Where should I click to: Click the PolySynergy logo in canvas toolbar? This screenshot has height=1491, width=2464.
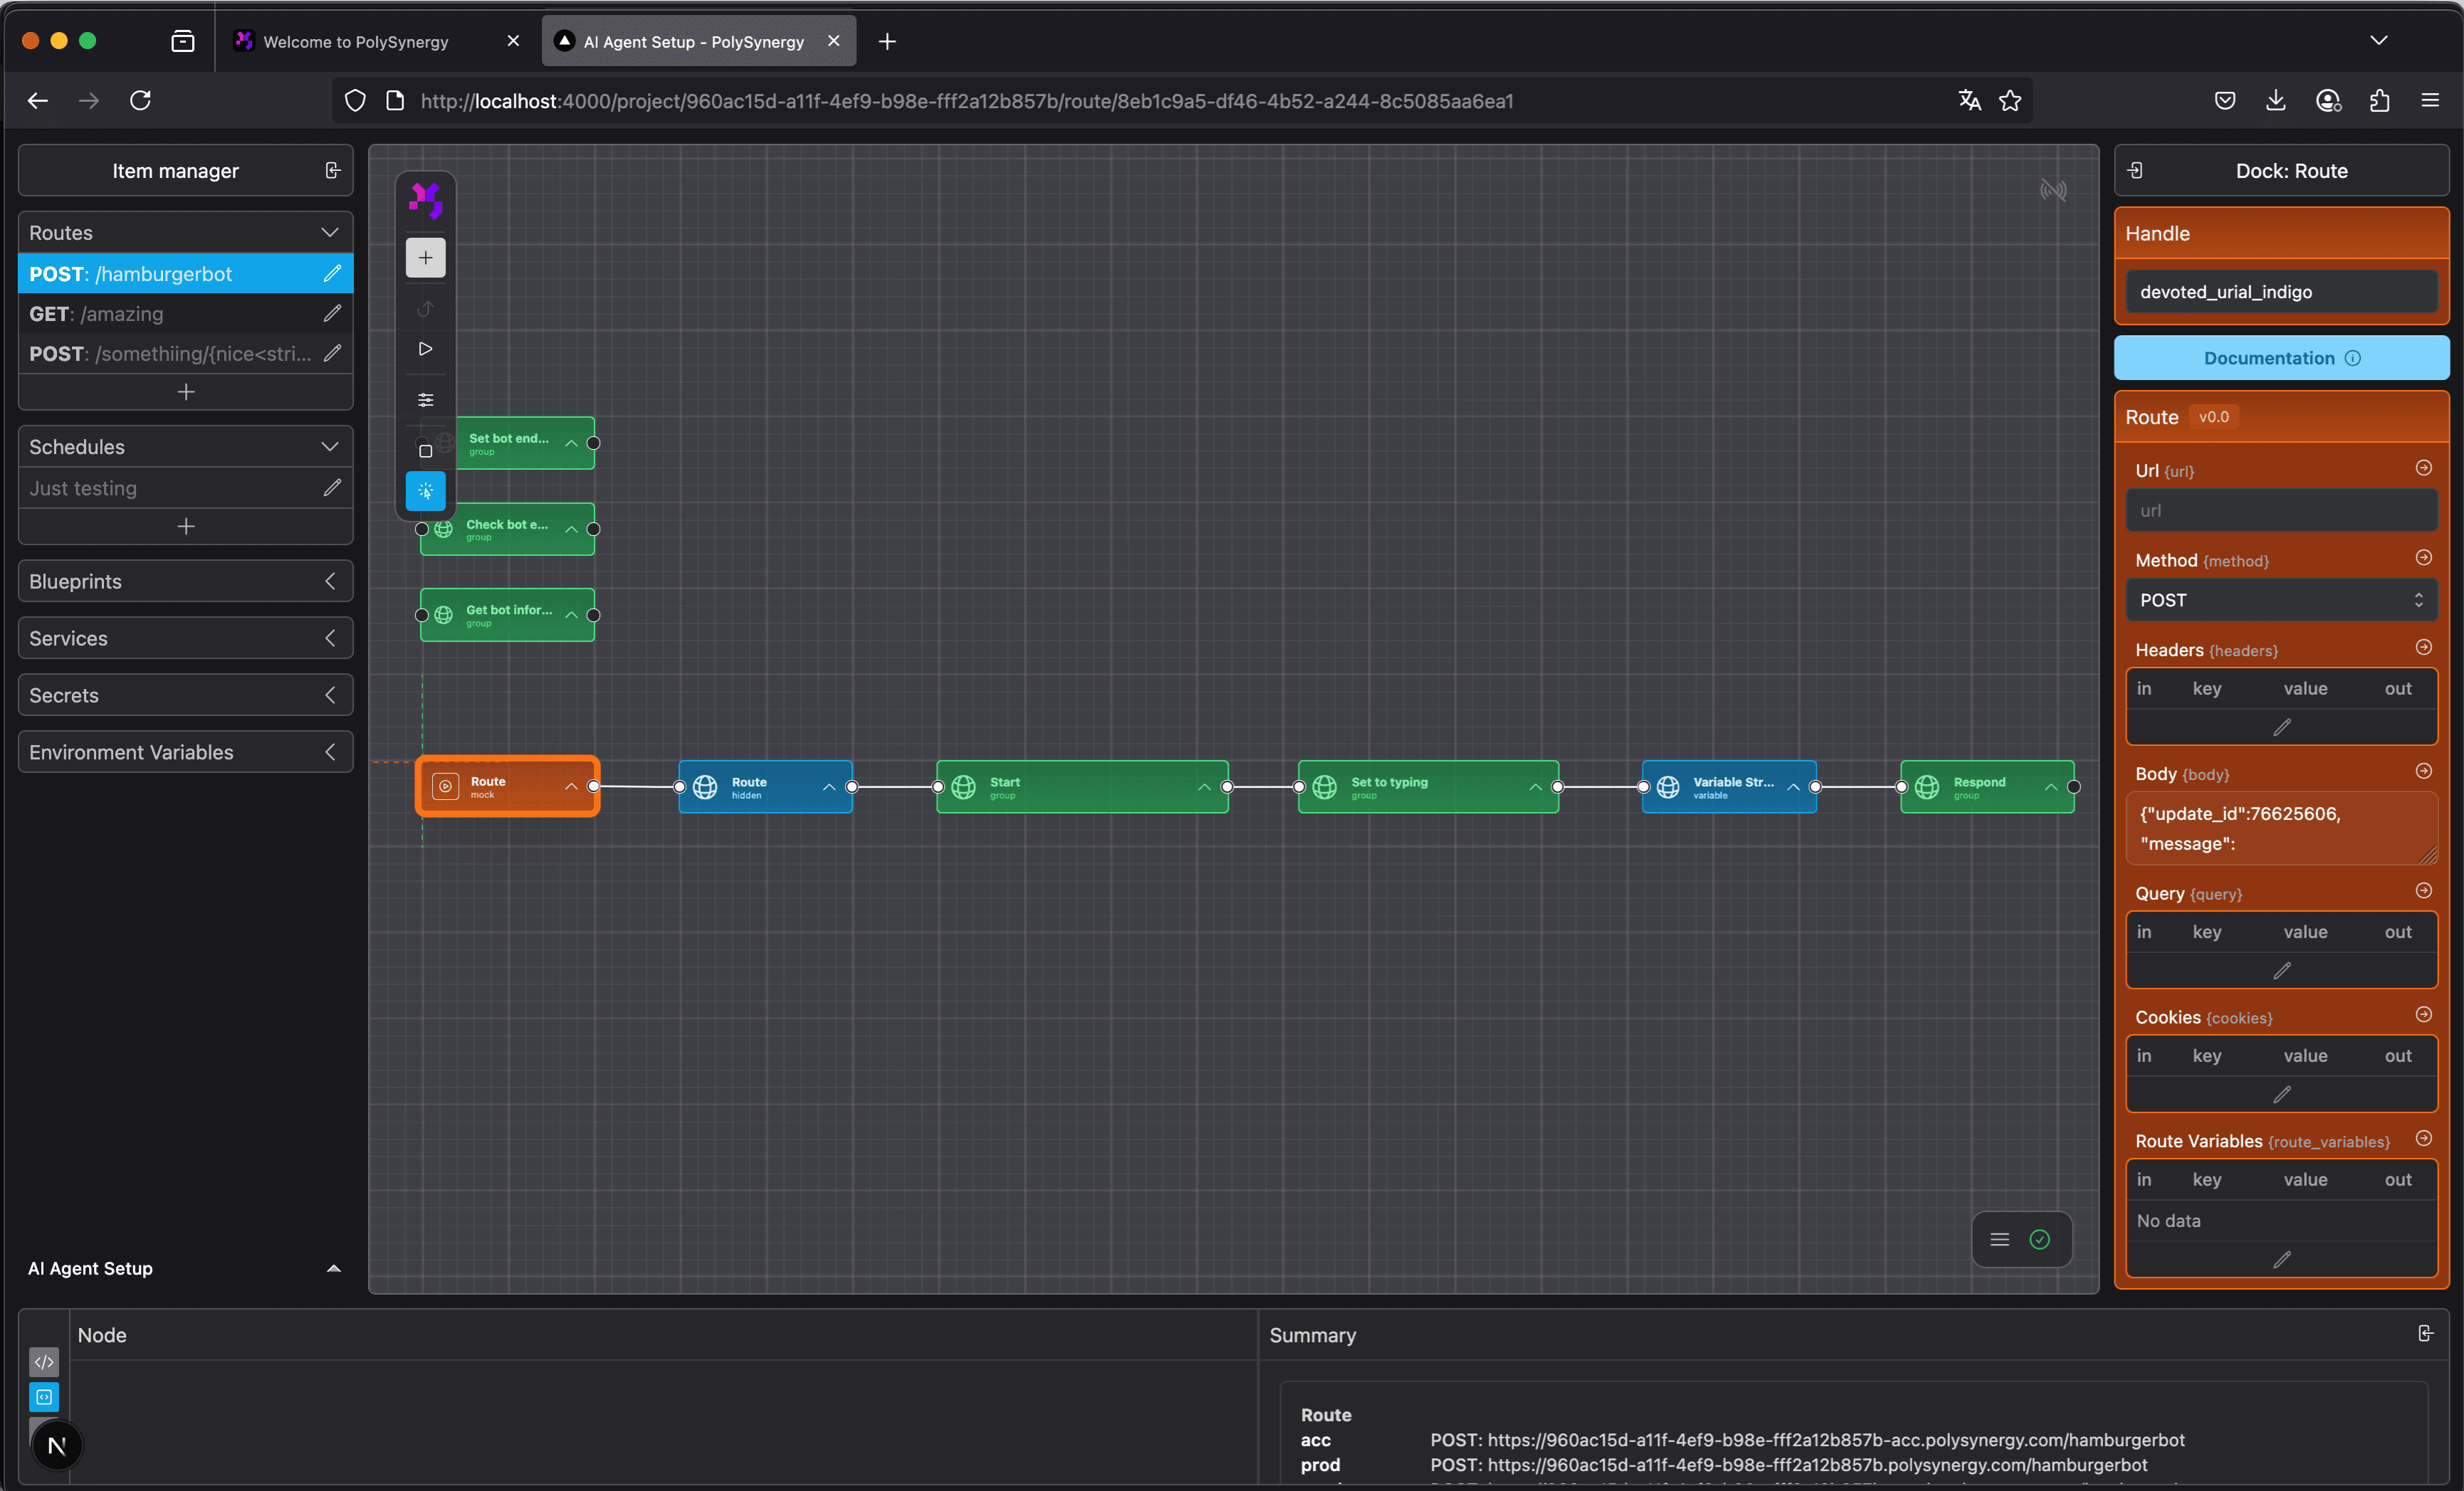(425, 200)
